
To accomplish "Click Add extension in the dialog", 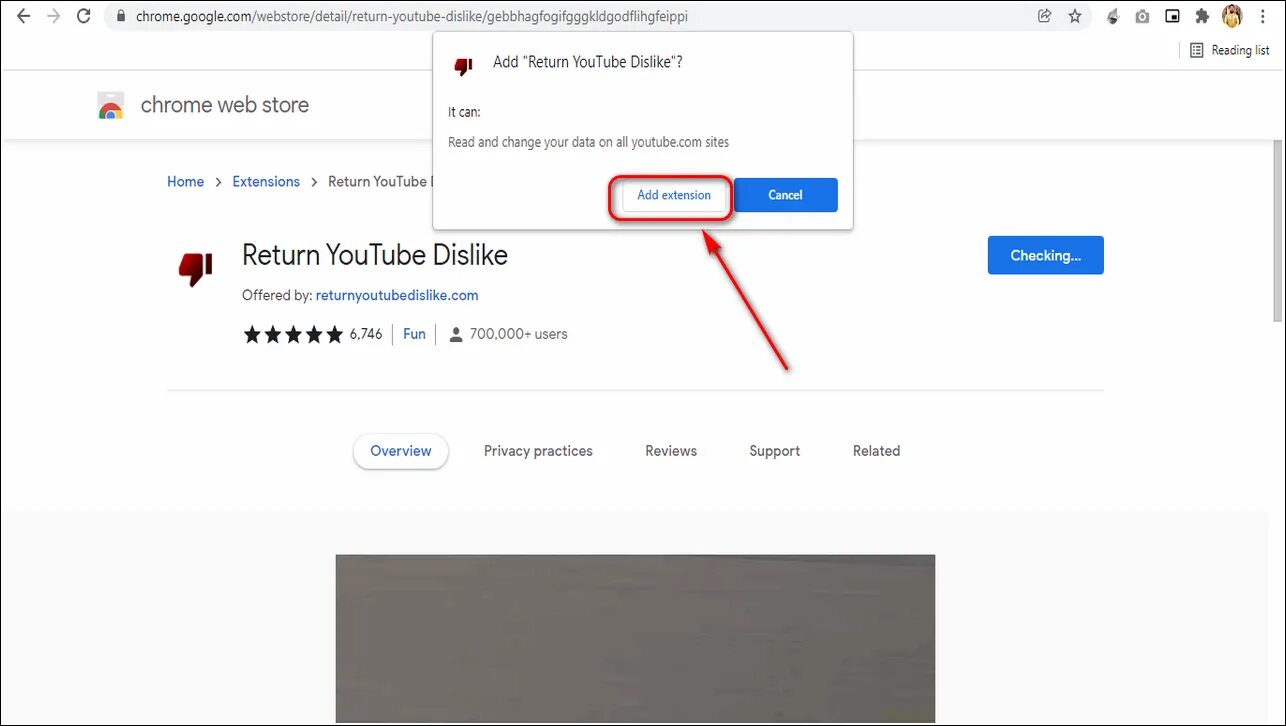I will [x=674, y=195].
